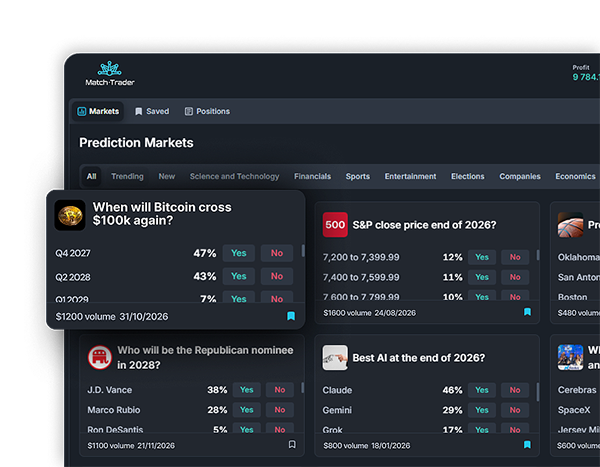
Task: Click No for Bitcoin Q2 2028
Action: (x=277, y=276)
